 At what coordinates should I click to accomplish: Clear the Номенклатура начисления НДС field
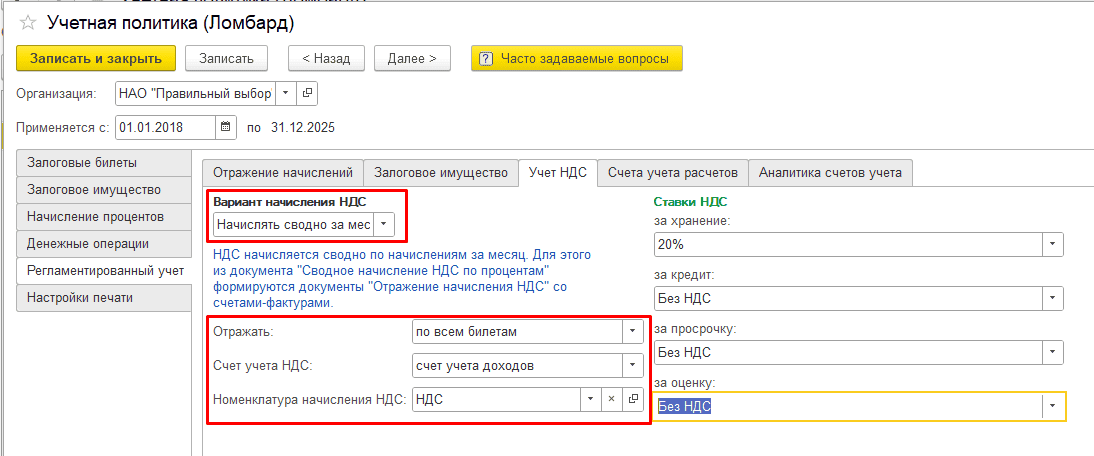click(x=611, y=399)
